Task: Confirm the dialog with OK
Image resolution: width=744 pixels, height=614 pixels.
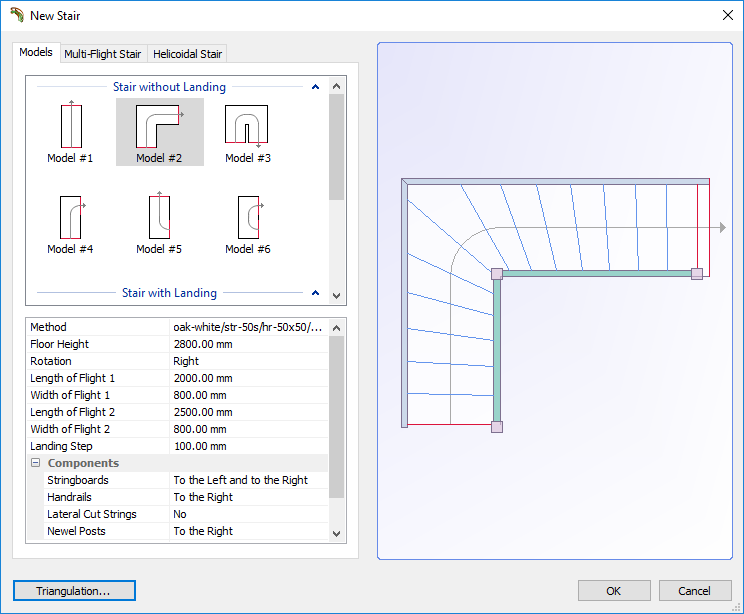Action: point(614,591)
